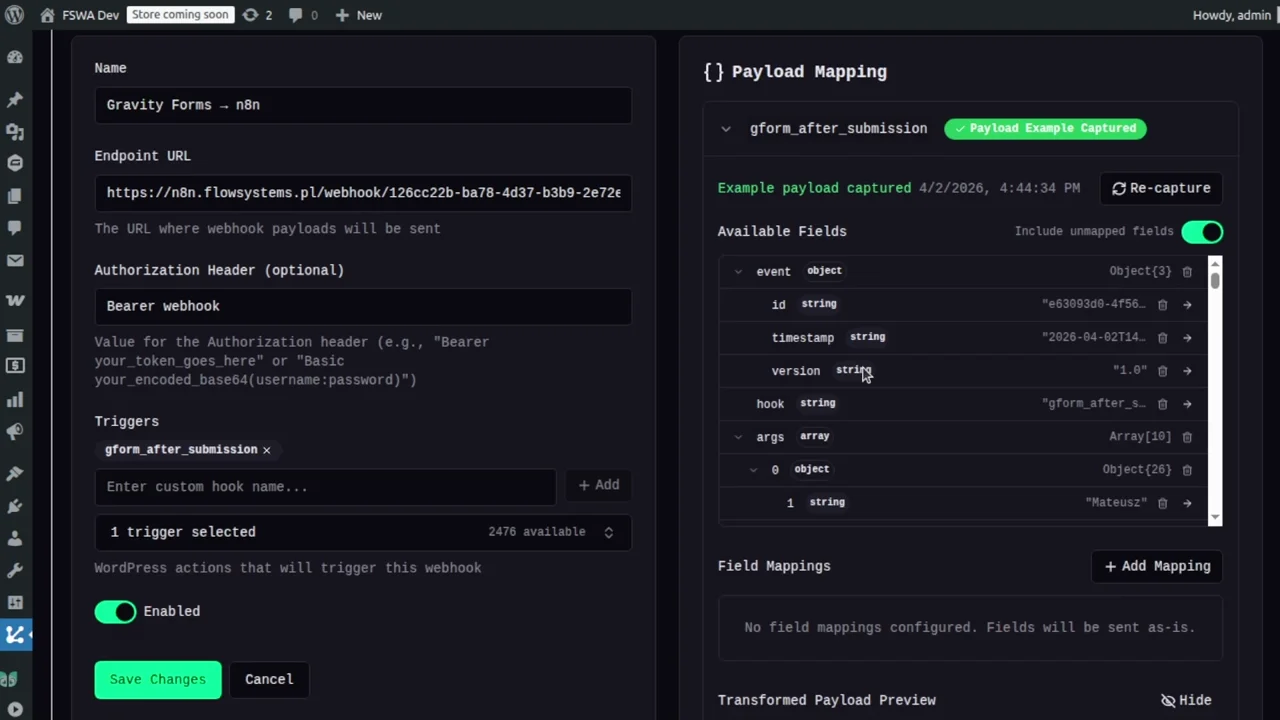Open Posts via the pushpin icon
Image resolution: width=1280 pixels, height=720 pixels.
pyautogui.click(x=15, y=100)
